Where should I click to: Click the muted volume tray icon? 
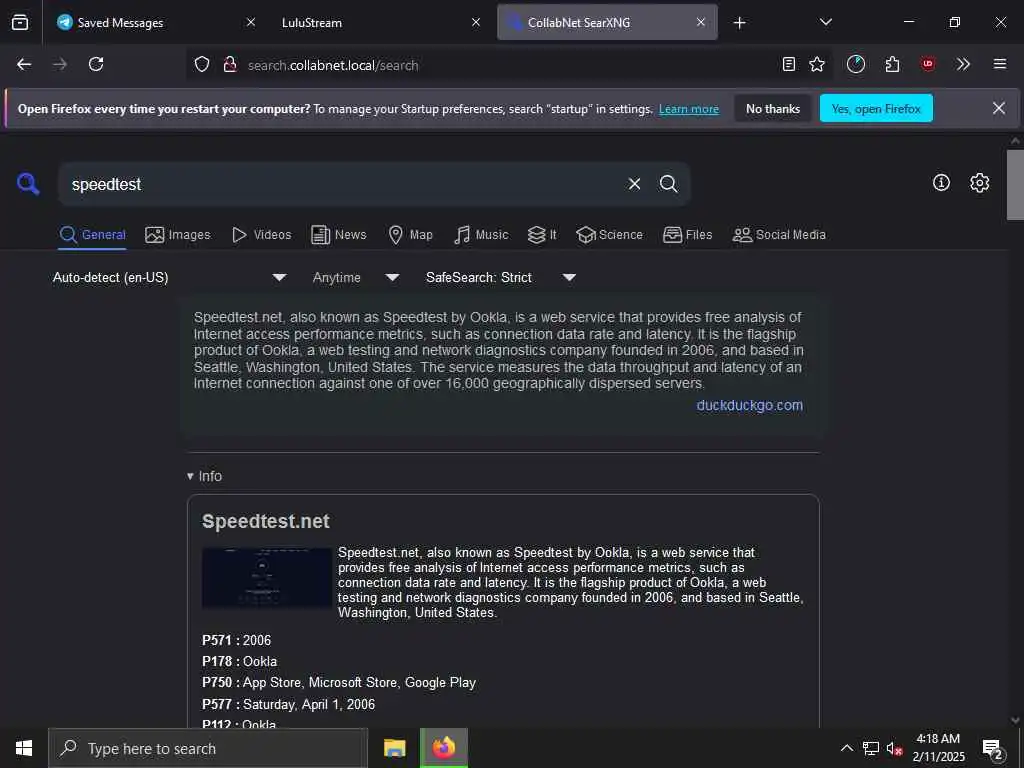894,748
